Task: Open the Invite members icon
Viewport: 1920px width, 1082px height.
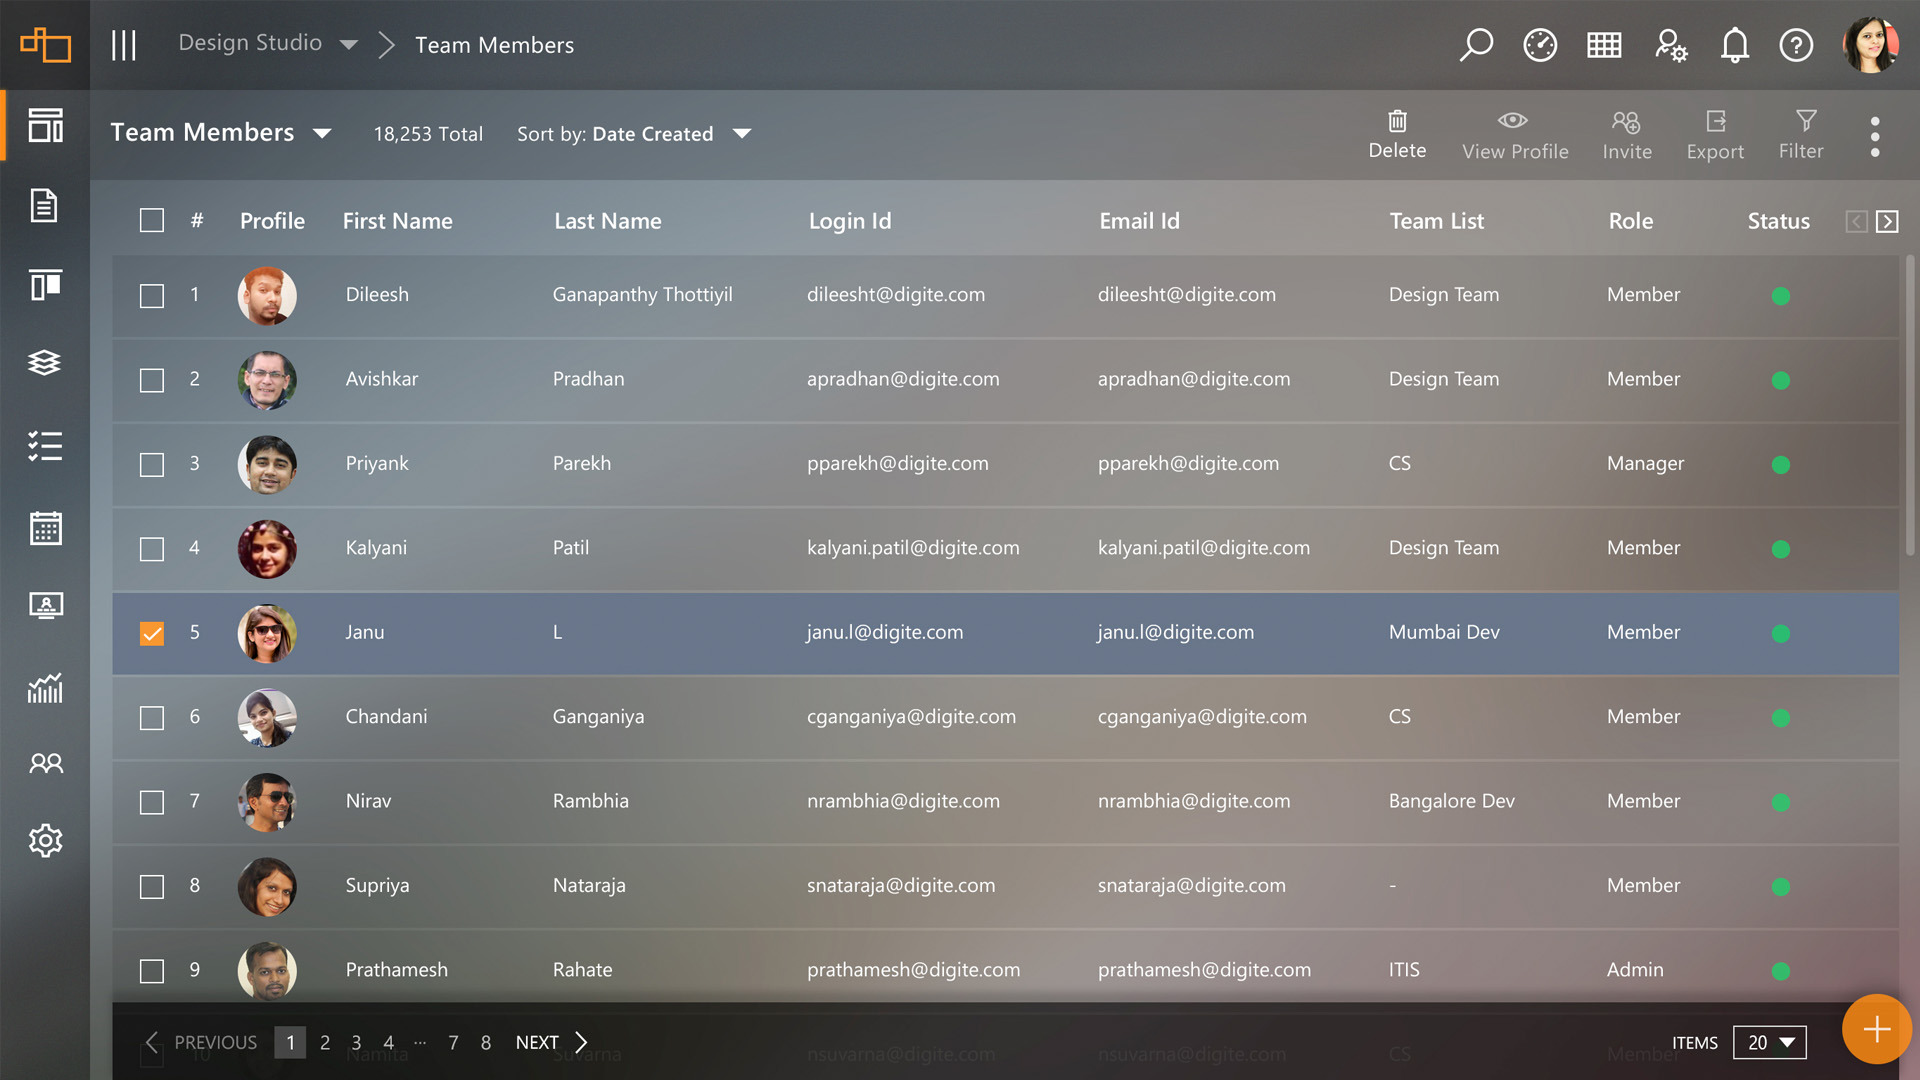Action: [1626, 122]
